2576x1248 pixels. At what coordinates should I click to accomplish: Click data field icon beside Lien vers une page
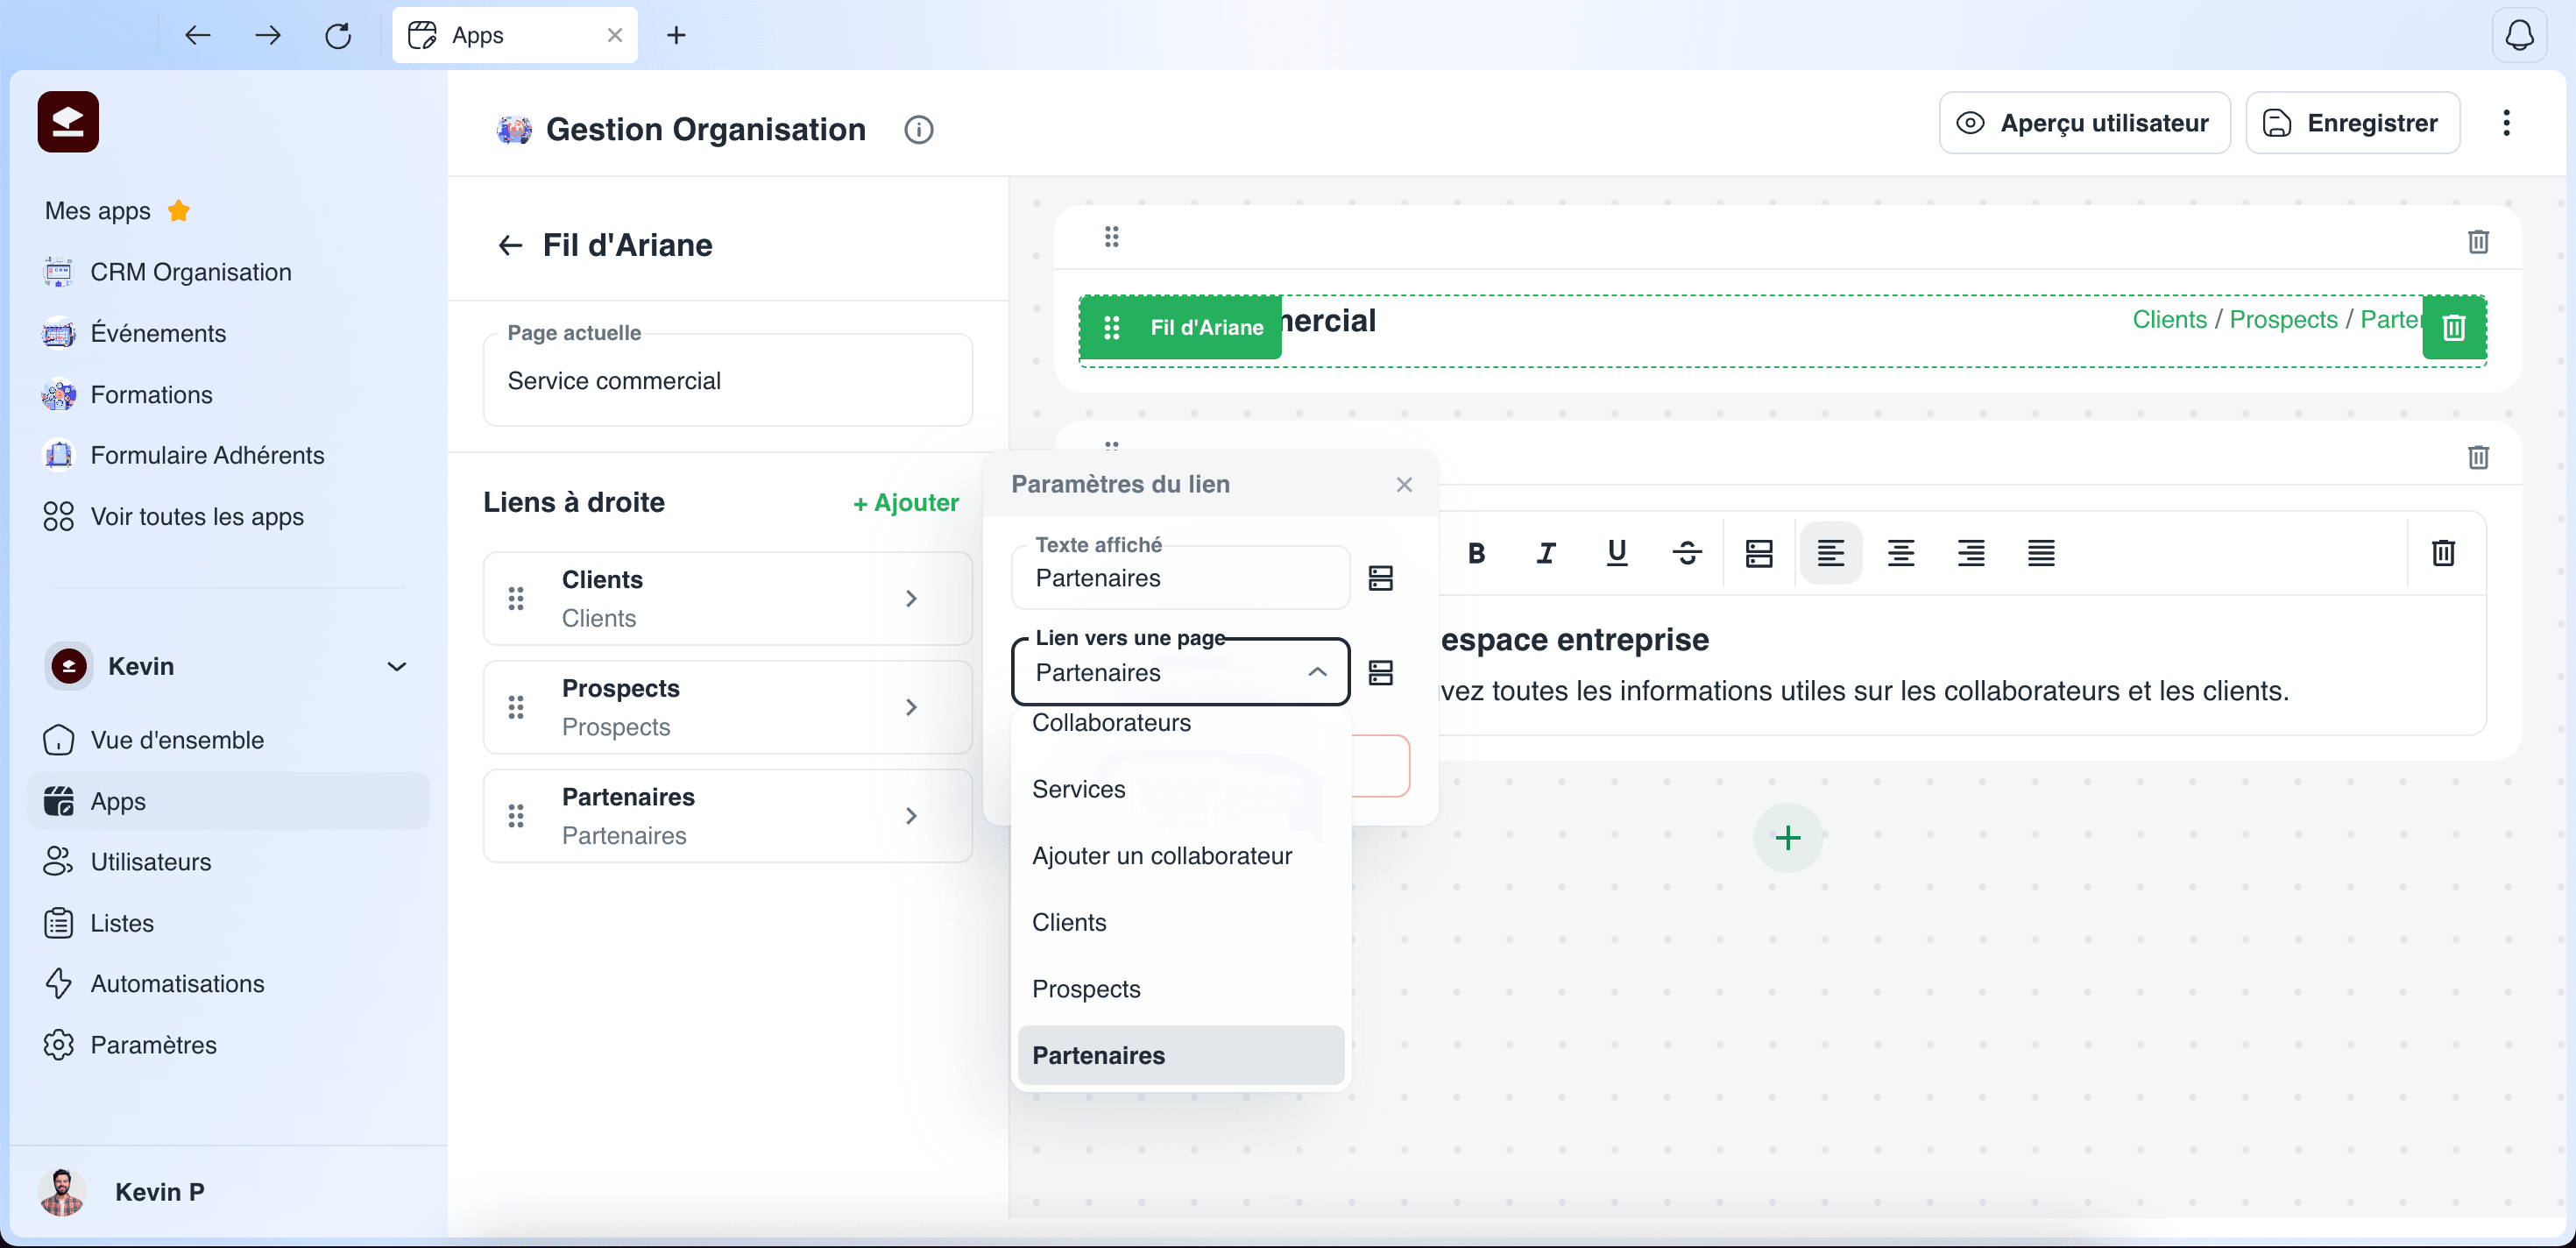1380,673
